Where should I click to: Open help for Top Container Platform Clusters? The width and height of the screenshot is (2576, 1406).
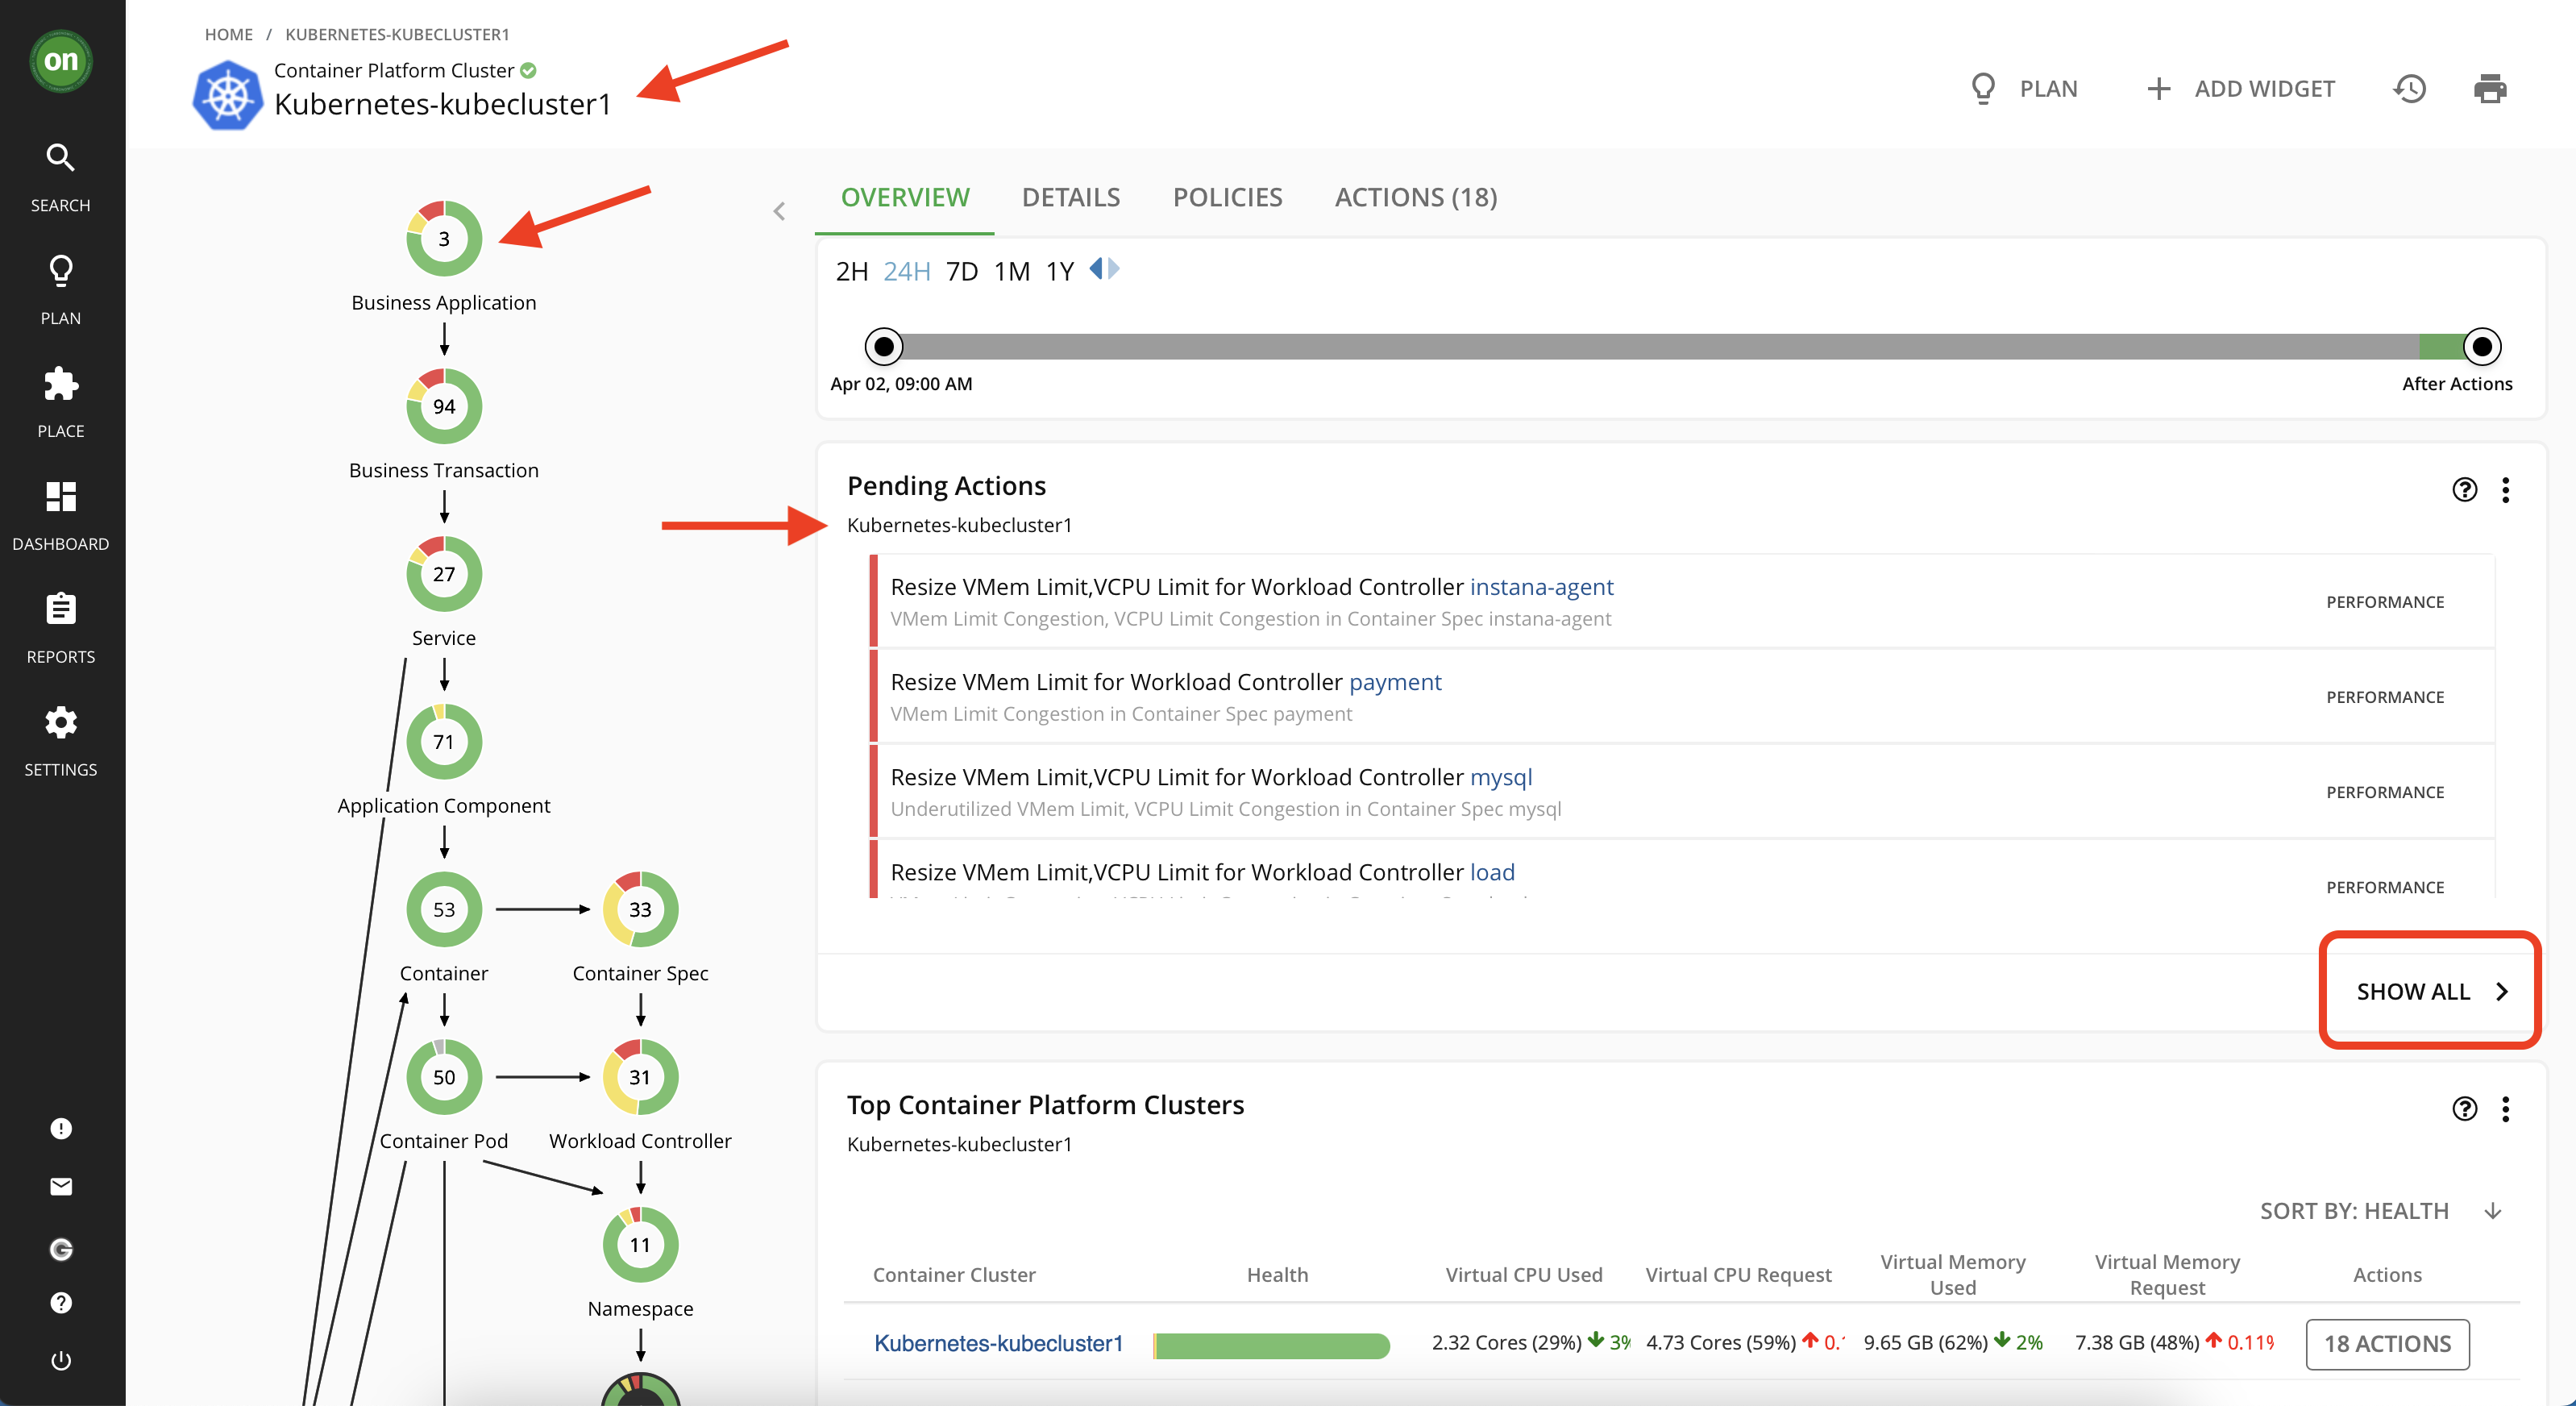(2464, 1108)
